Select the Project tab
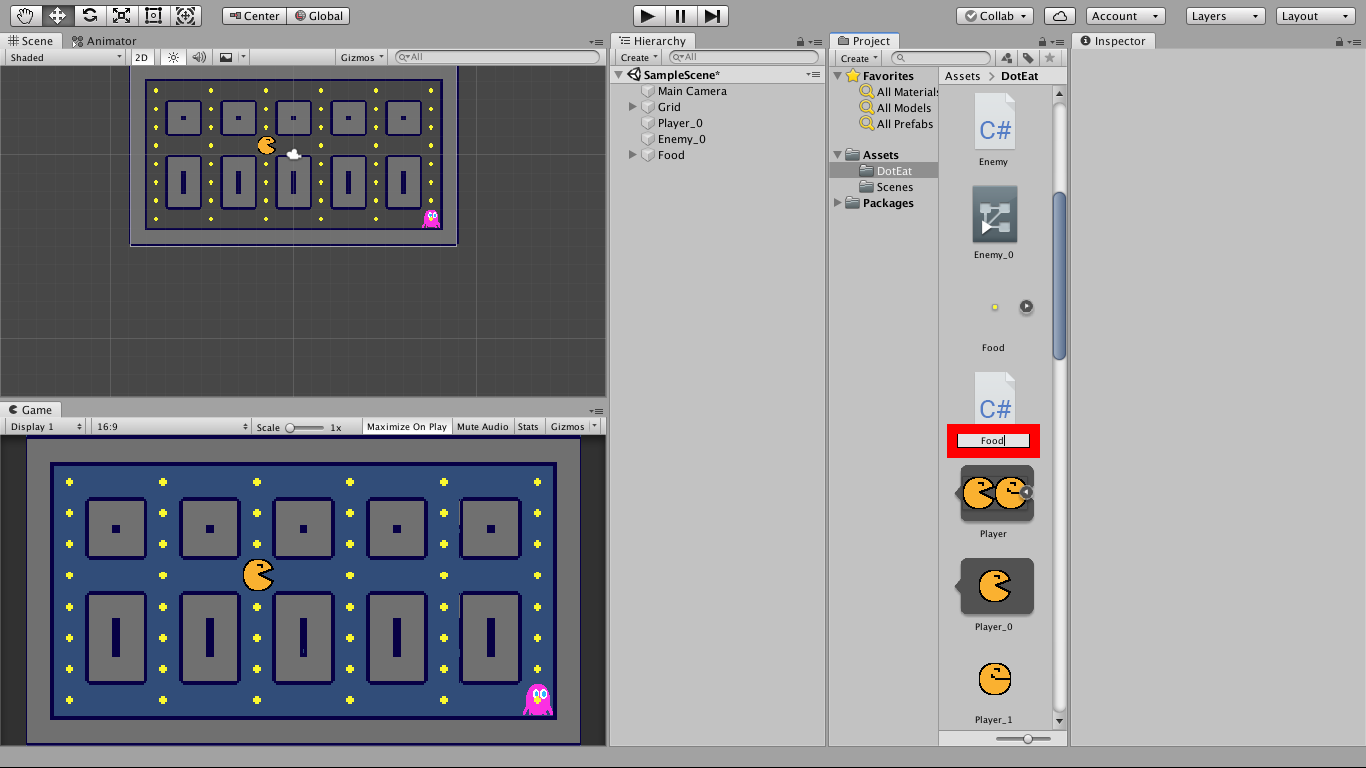 (x=865, y=41)
